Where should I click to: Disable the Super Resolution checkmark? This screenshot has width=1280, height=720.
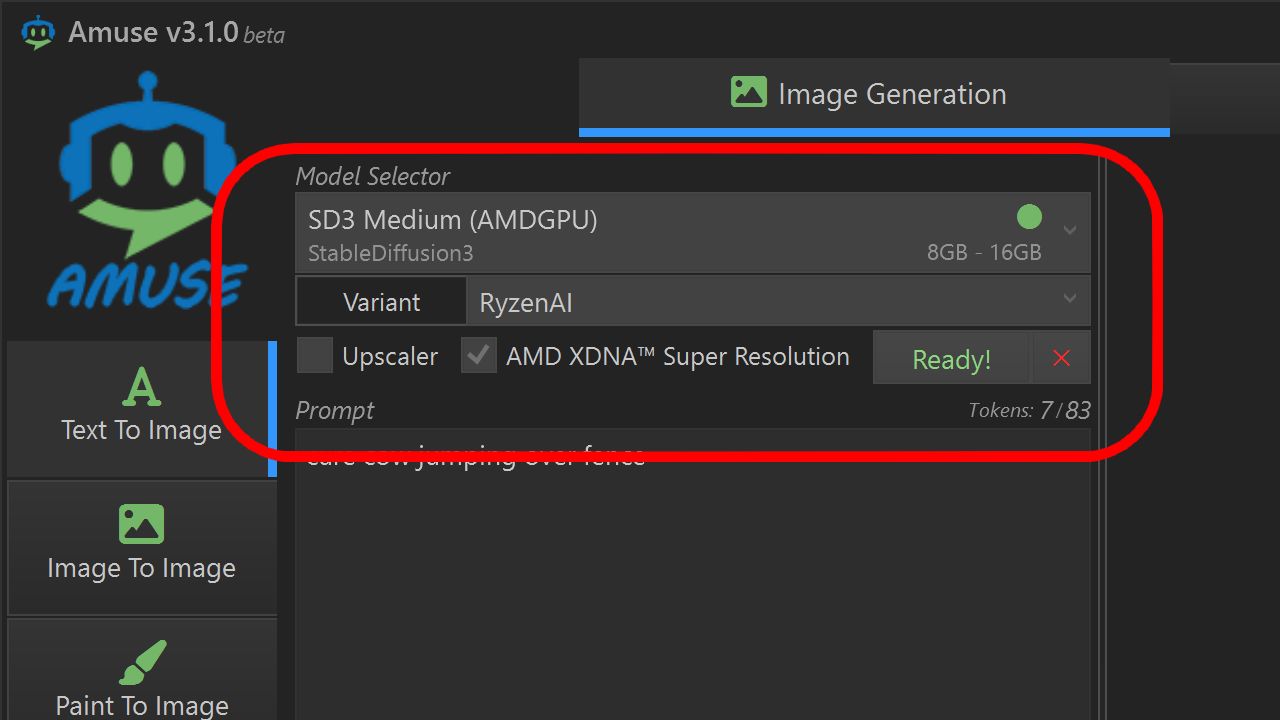pyautogui.click(x=478, y=355)
